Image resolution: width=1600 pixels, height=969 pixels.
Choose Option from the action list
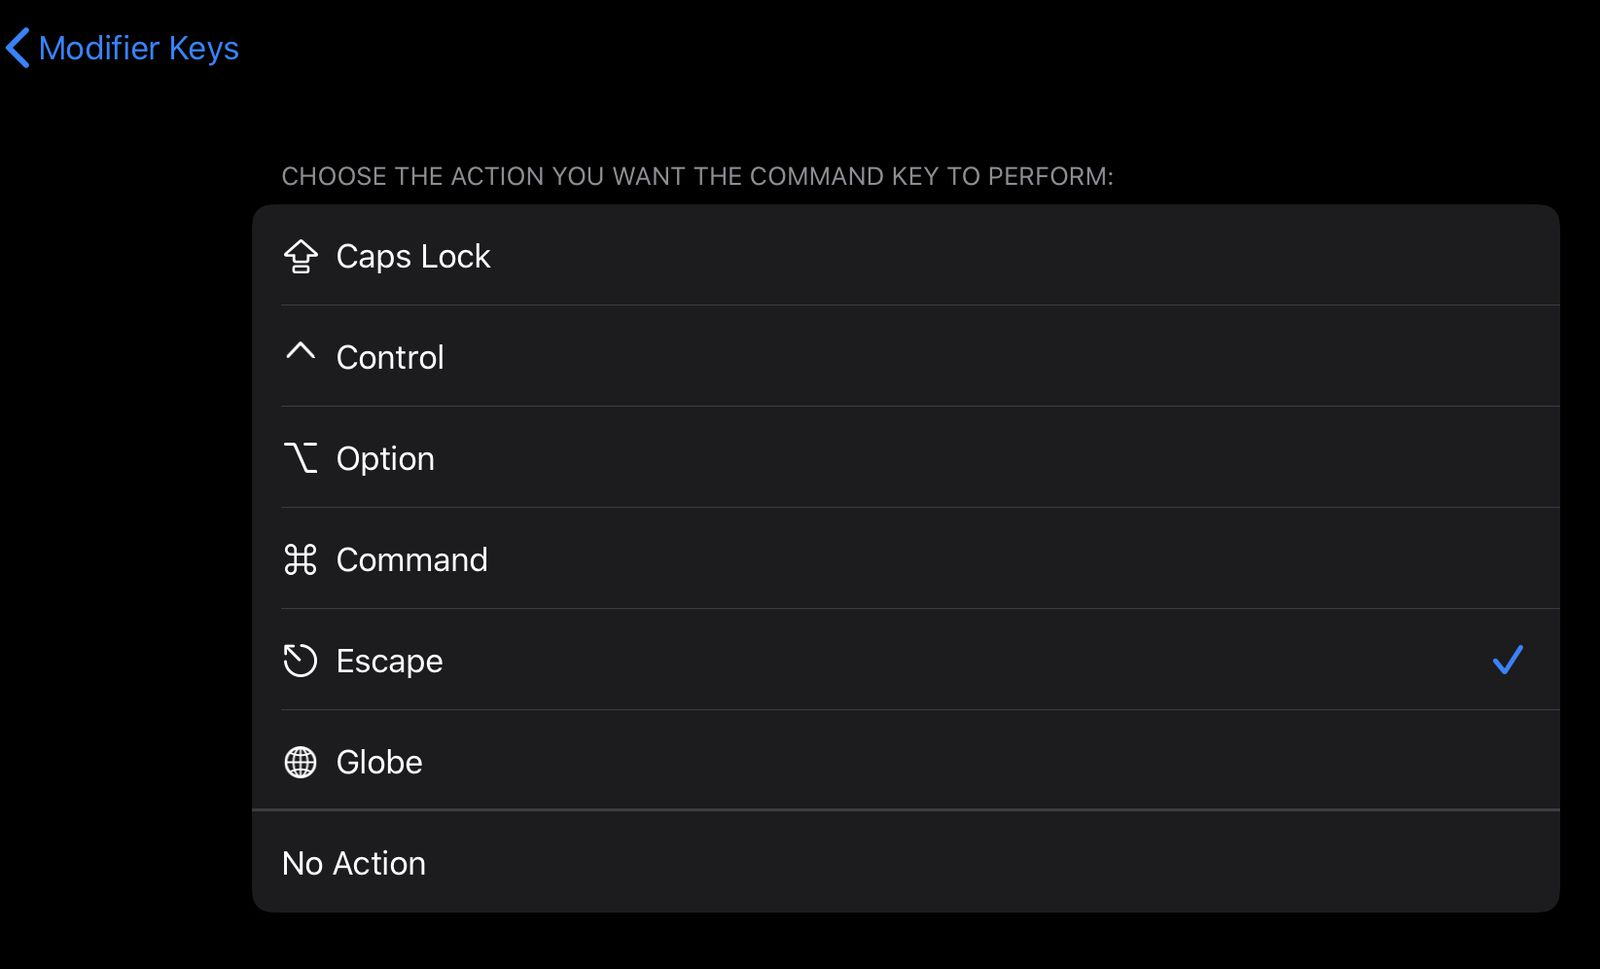tap(700, 457)
